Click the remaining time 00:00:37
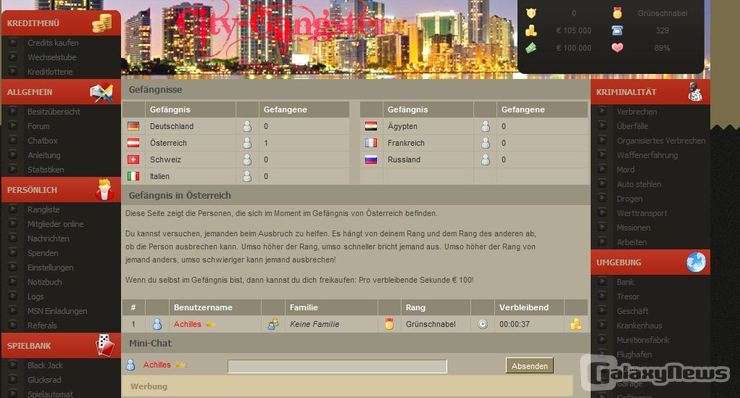The height and width of the screenshot is (398, 740). pyautogui.click(x=514, y=324)
